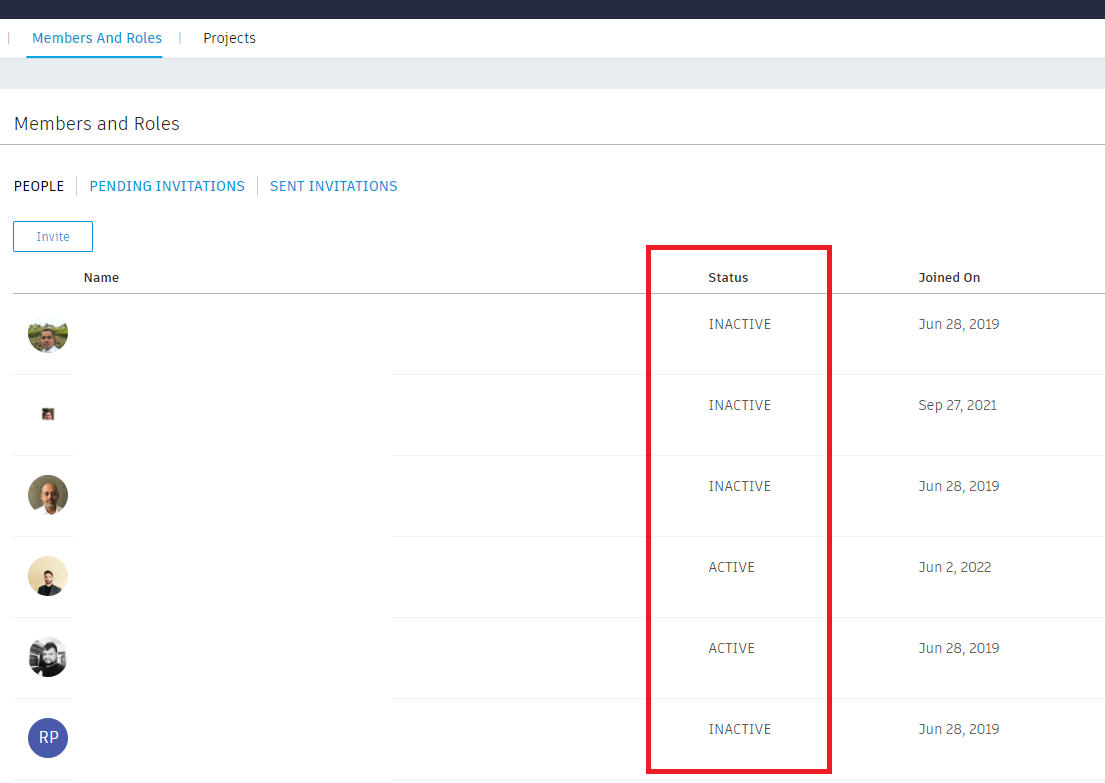The image size is (1105, 783).
Task: Sort by the Status column header
Action: (x=728, y=277)
